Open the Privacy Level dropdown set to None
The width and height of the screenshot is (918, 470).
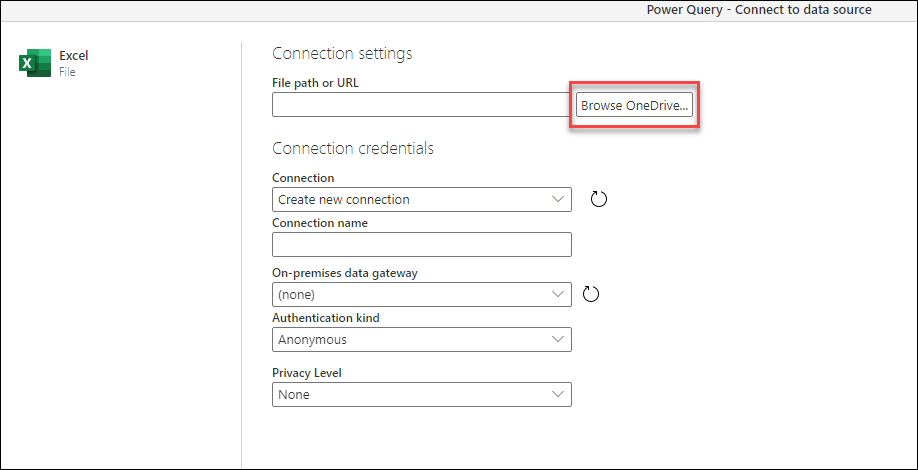click(x=422, y=394)
